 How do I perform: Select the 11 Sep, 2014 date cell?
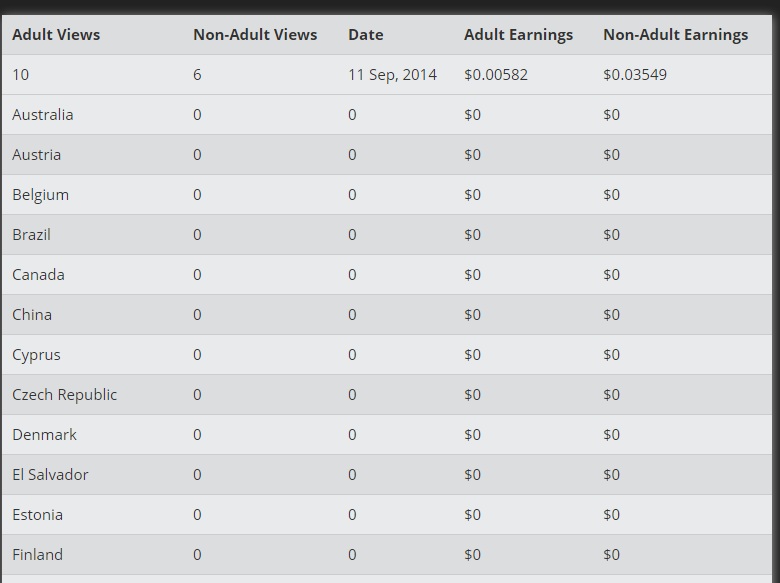[x=392, y=75]
